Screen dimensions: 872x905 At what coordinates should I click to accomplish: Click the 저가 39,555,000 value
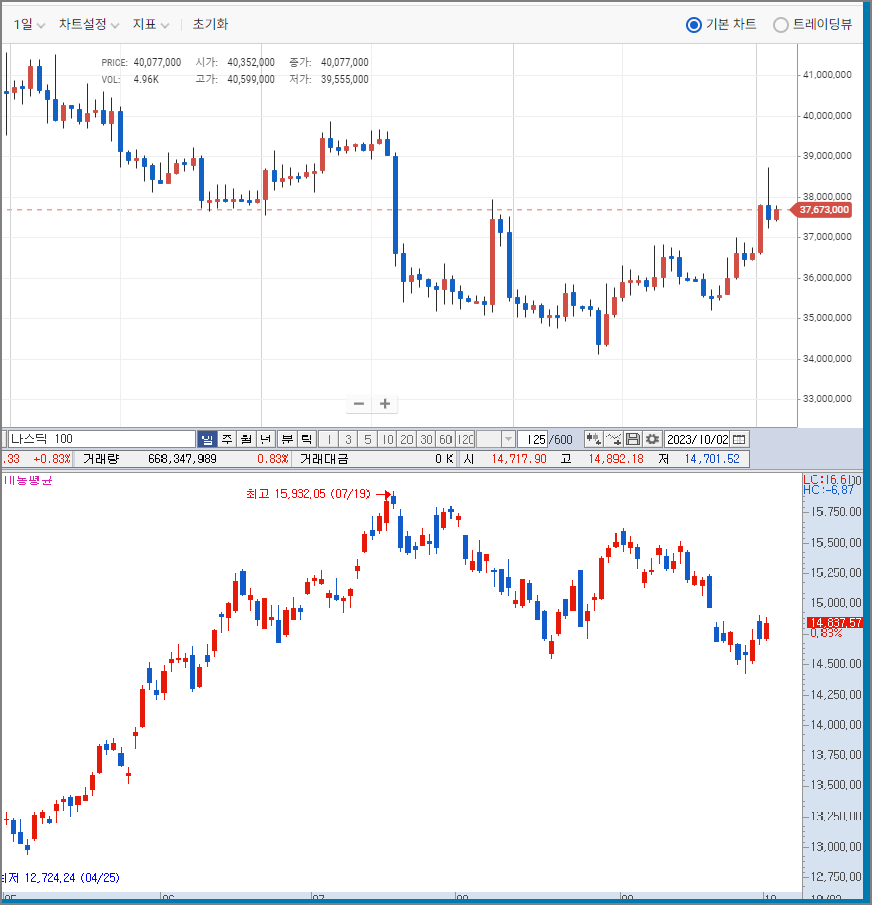(345, 79)
